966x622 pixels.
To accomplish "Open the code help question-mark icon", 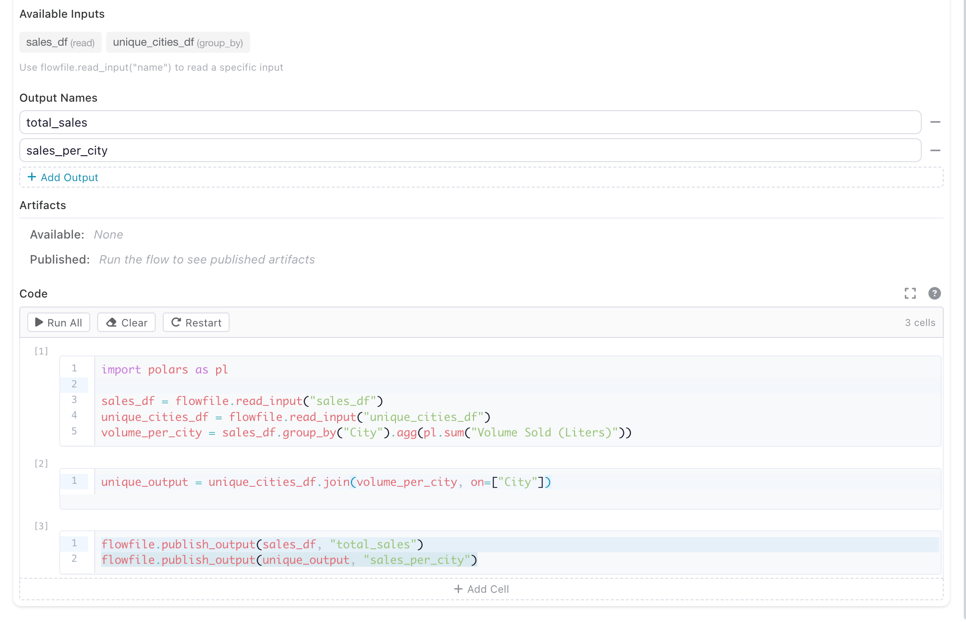I will tap(935, 293).
